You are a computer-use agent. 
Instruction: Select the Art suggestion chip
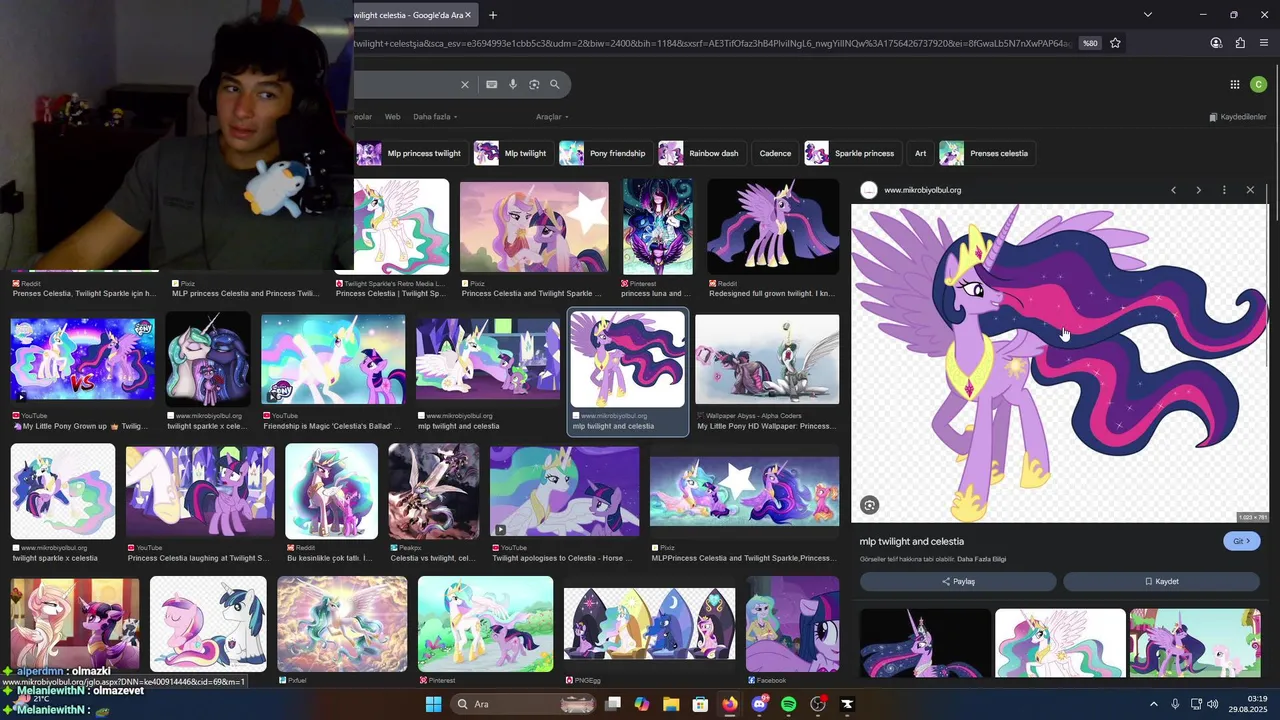[x=920, y=153]
